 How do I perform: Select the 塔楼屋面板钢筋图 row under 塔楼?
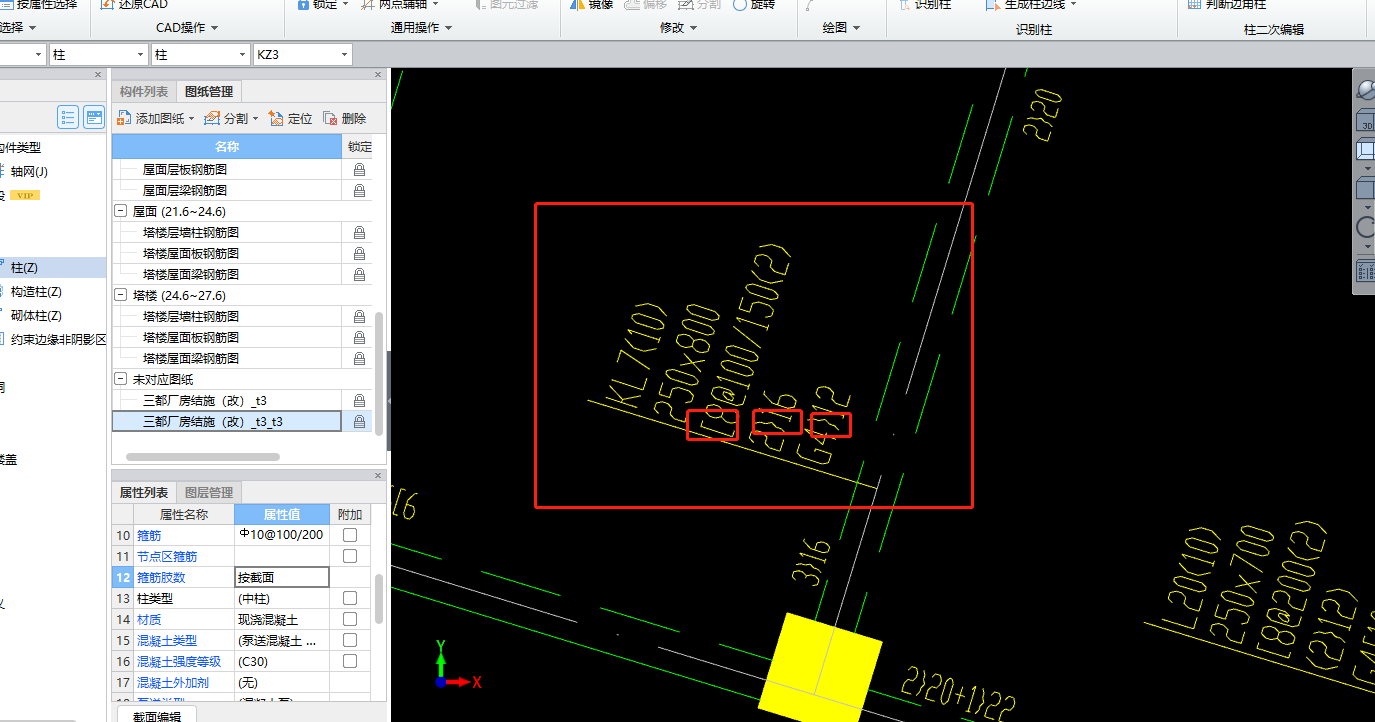click(x=228, y=338)
